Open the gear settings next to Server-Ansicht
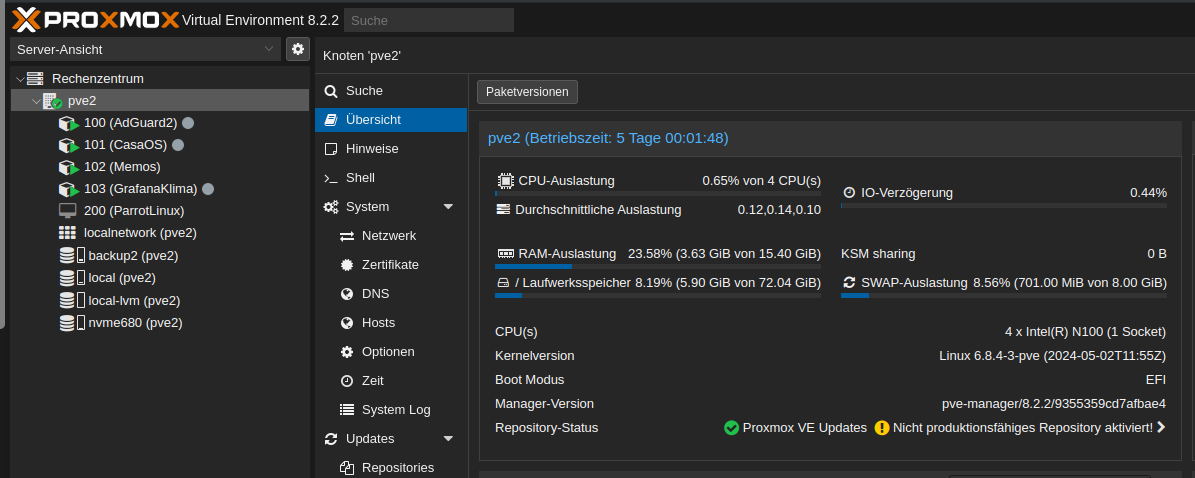The width and height of the screenshot is (1195, 478). pyautogui.click(x=298, y=50)
